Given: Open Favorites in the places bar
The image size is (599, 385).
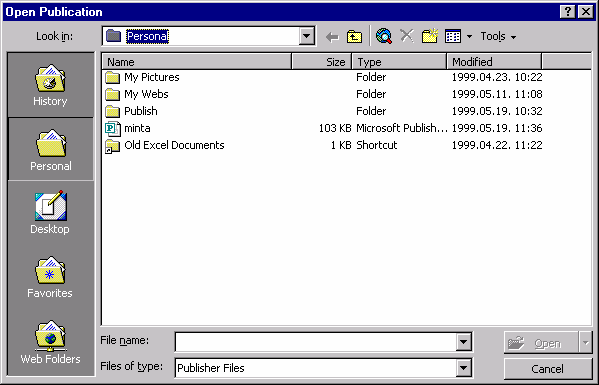Looking at the screenshot, I should [50, 277].
